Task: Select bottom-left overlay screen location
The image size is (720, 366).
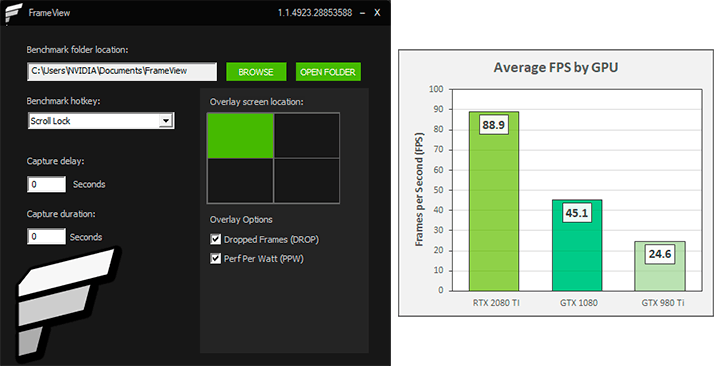Action: [241, 180]
